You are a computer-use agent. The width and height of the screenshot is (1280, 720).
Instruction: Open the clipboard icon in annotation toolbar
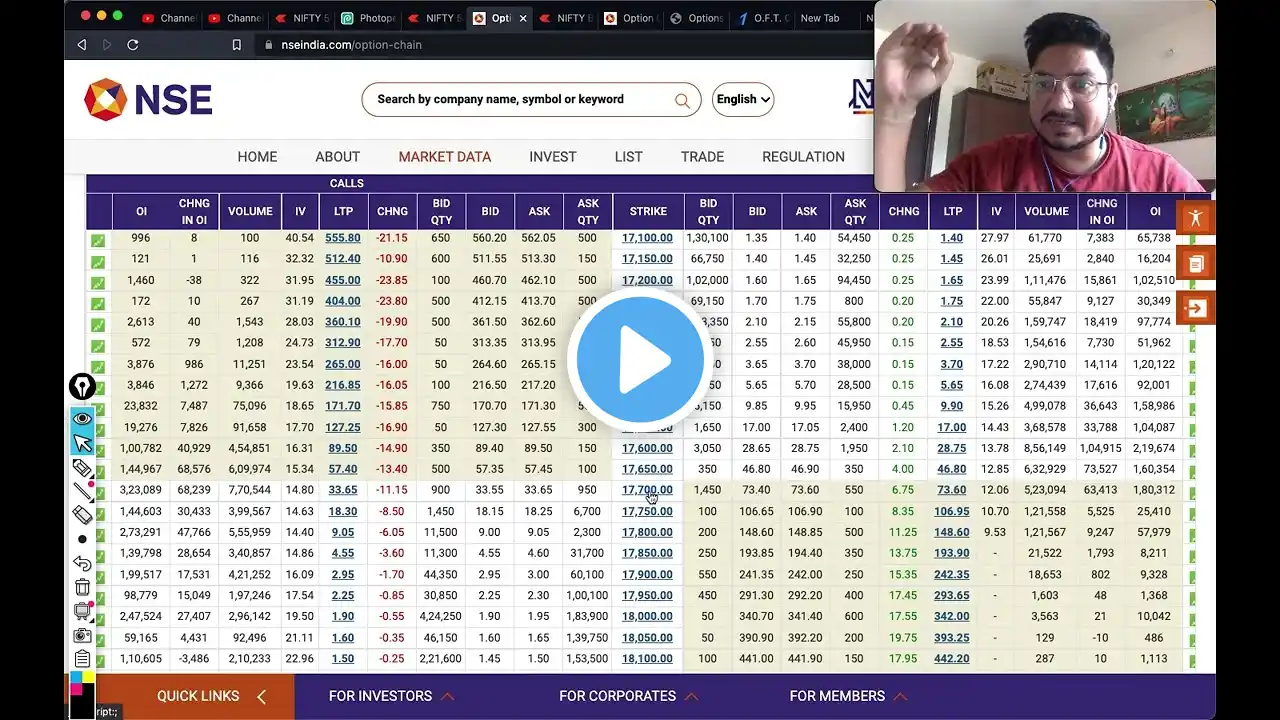[82, 659]
